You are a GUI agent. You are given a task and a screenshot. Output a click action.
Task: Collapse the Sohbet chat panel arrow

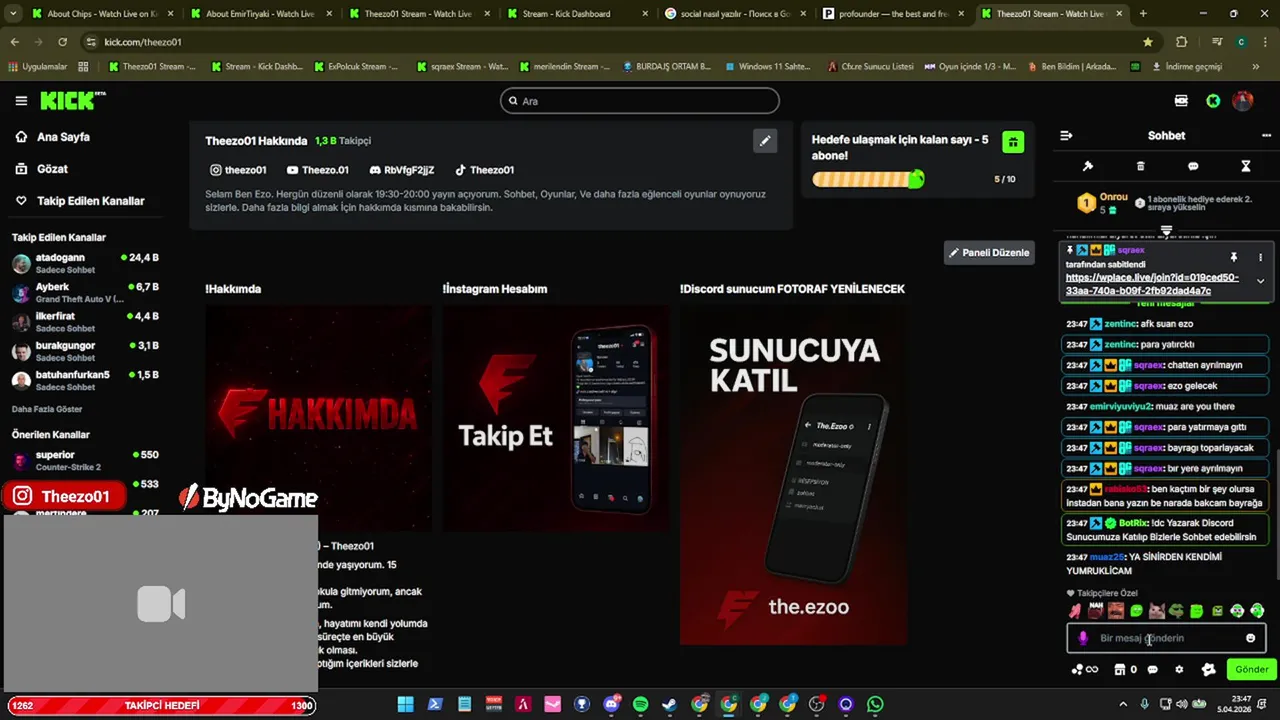pyautogui.click(x=1066, y=136)
